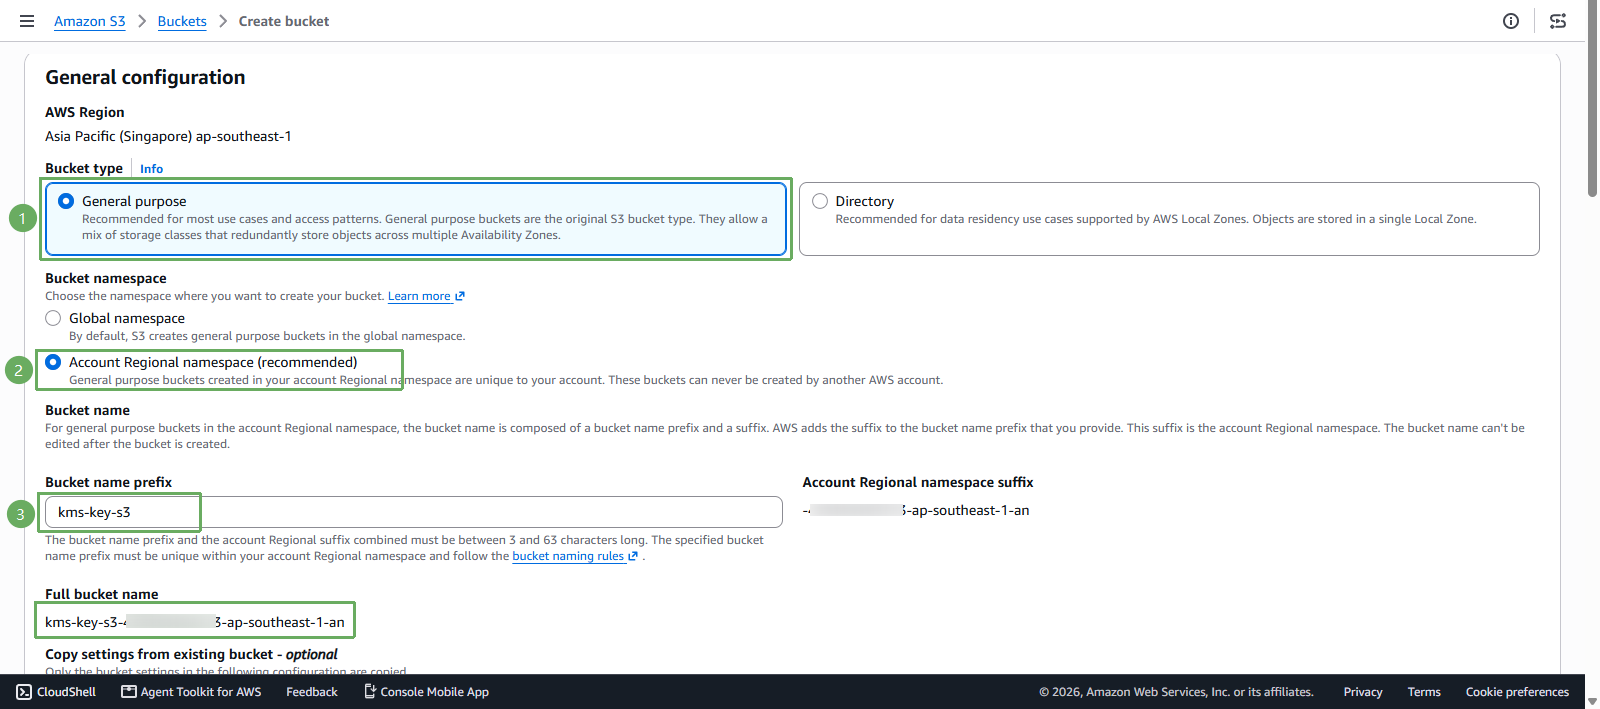Image resolution: width=1600 pixels, height=709 pixels.
Task: Open Agent Toolkit for AWS
Action: click(x=191, y=692)
